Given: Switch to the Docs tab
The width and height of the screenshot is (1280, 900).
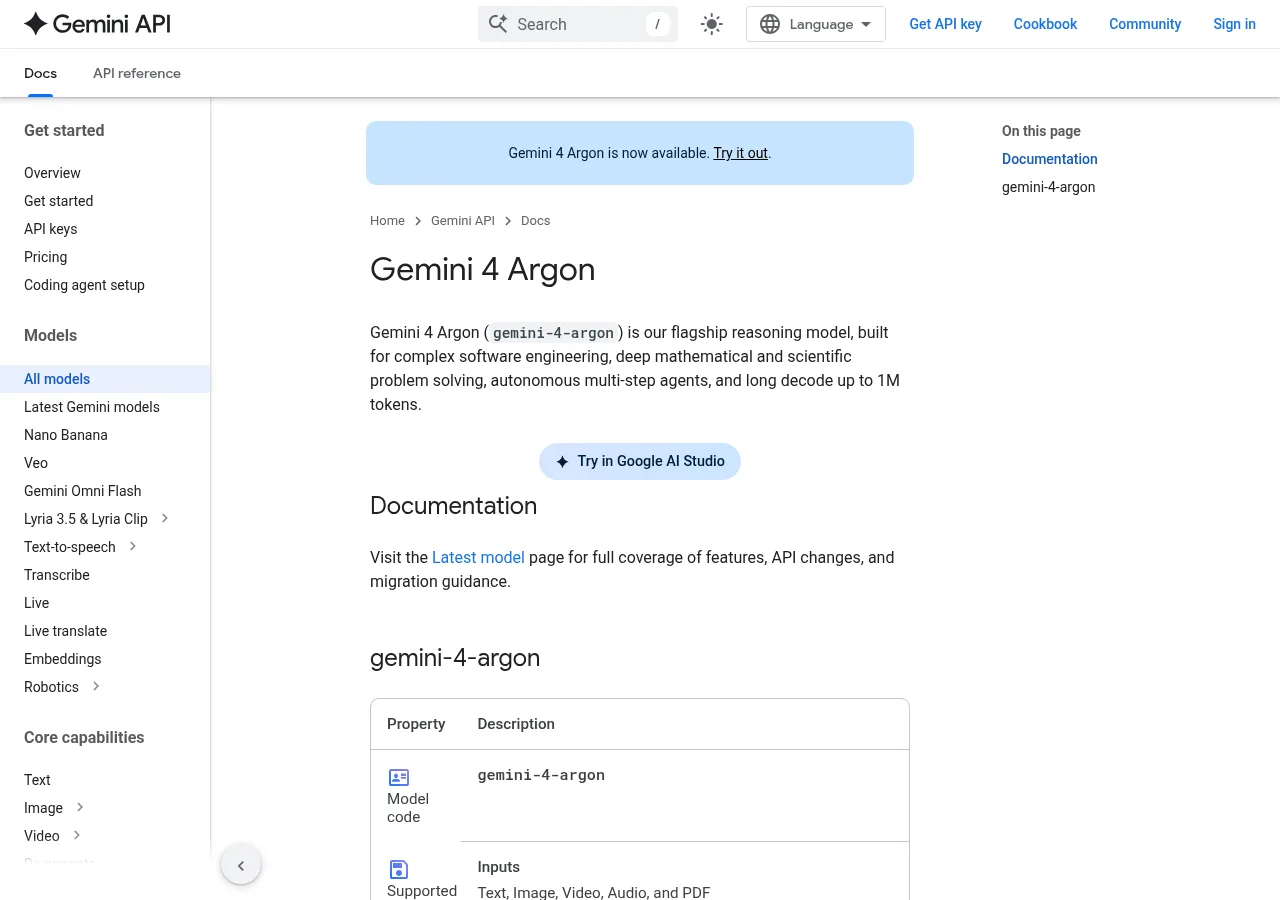Looking at the screenshot, I should (x=40, y=73).
